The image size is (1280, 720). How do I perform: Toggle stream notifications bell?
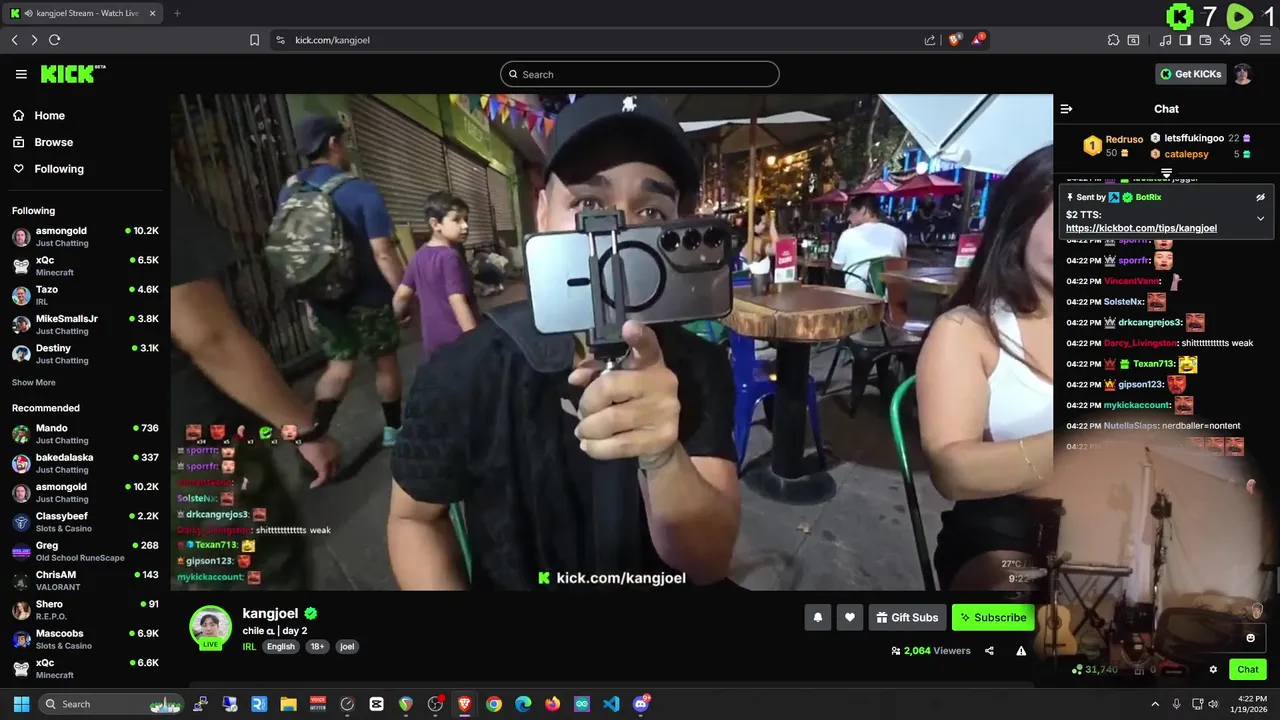point(817,617)
